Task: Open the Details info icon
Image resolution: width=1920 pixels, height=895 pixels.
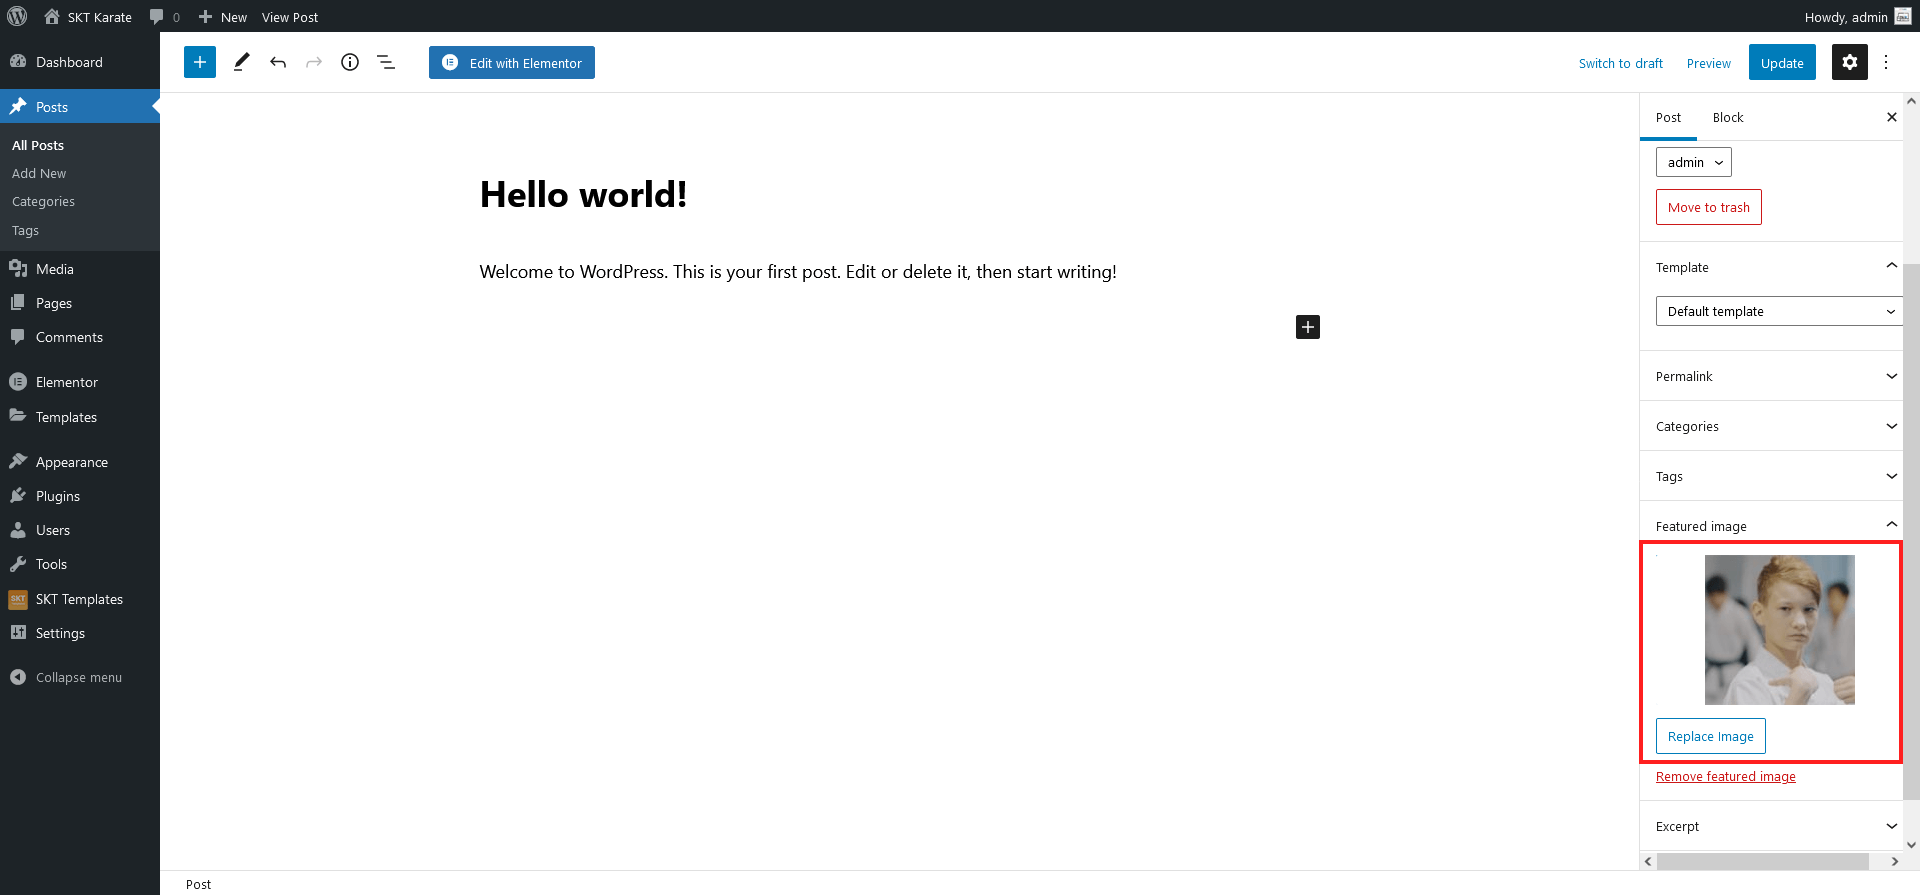Action: coord(350,62)
